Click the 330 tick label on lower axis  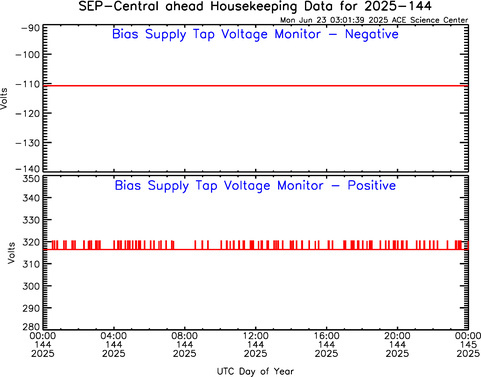31,220
